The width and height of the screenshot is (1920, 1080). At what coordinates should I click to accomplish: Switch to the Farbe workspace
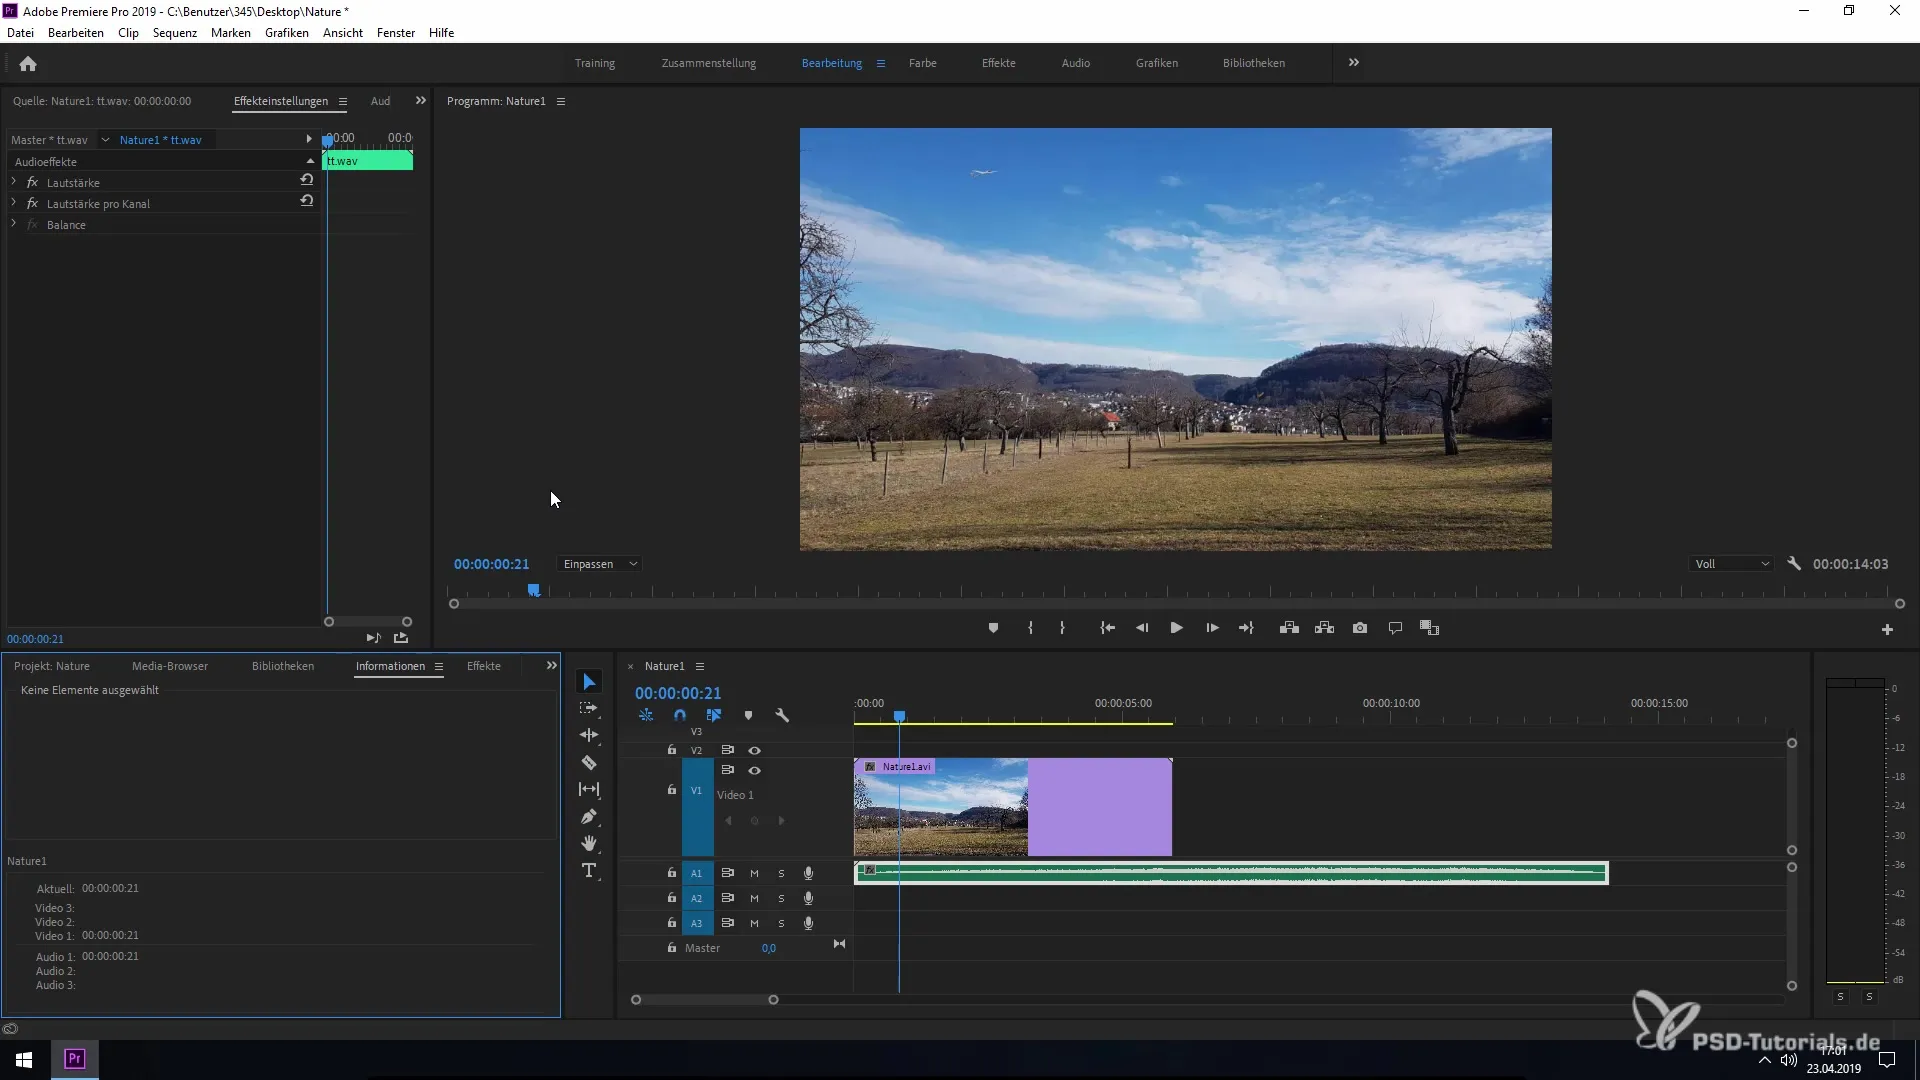point(922,63)
